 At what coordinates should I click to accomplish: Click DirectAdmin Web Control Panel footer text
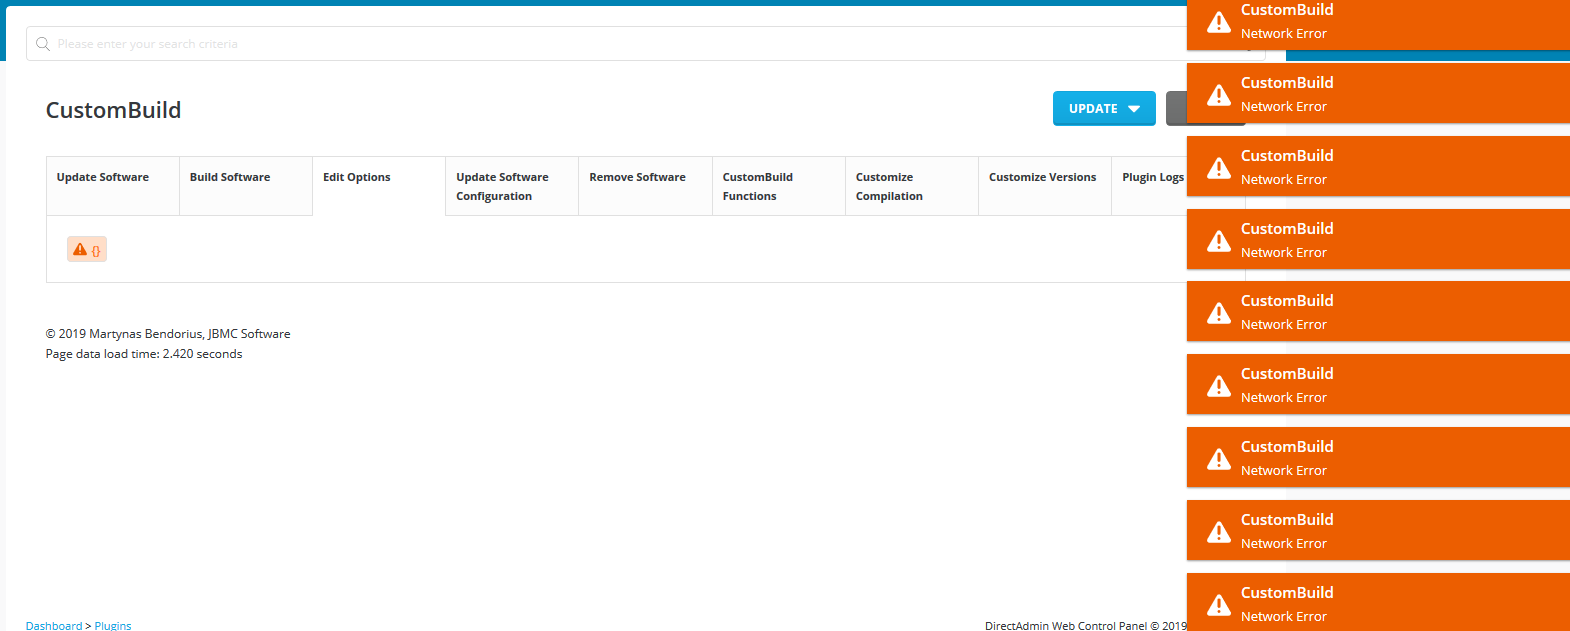click(1085, 625)
